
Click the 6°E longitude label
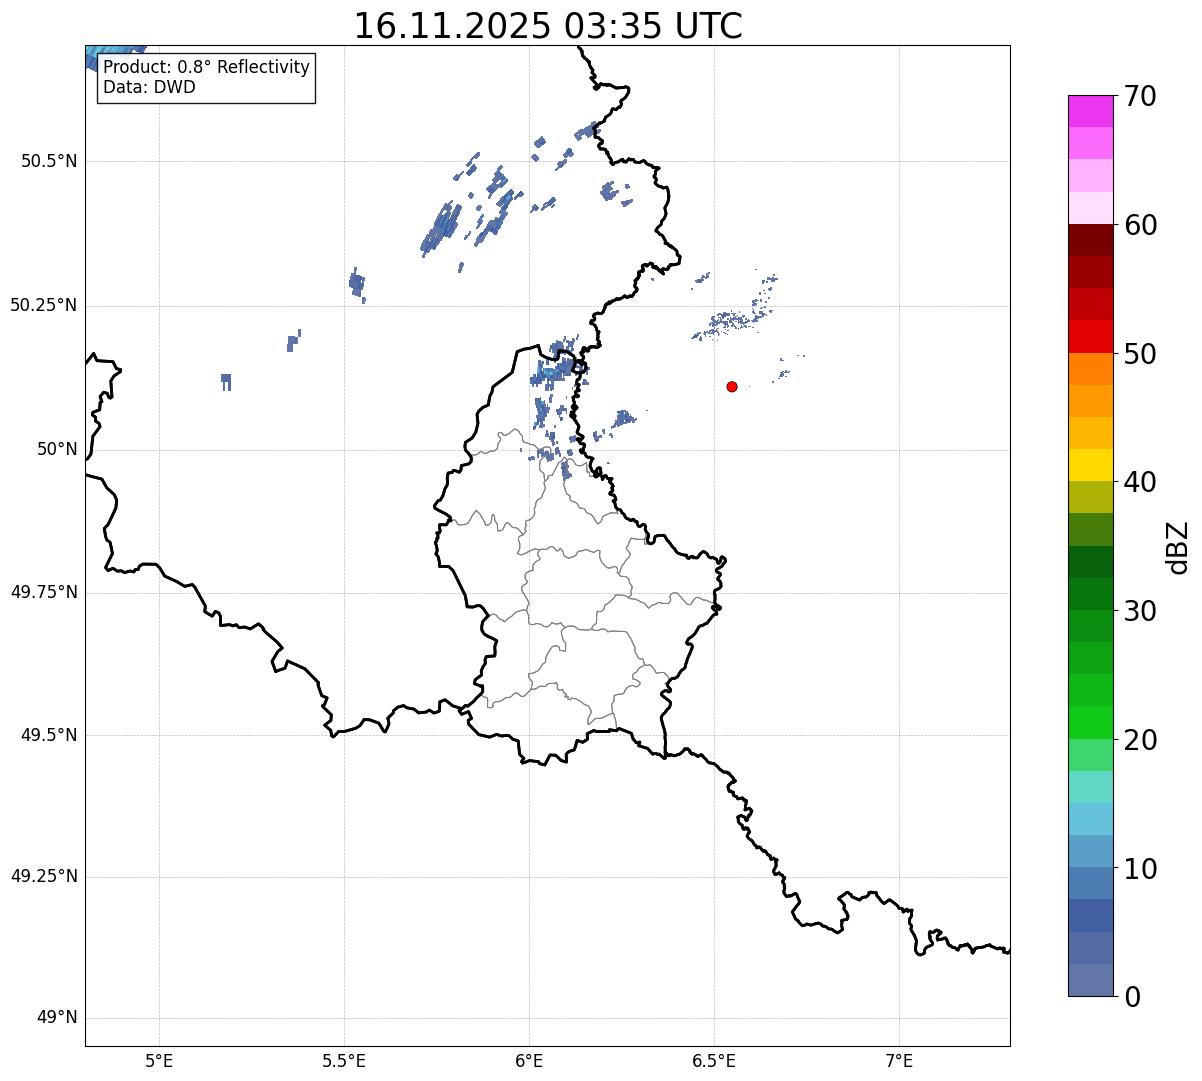click(529, 1061)
